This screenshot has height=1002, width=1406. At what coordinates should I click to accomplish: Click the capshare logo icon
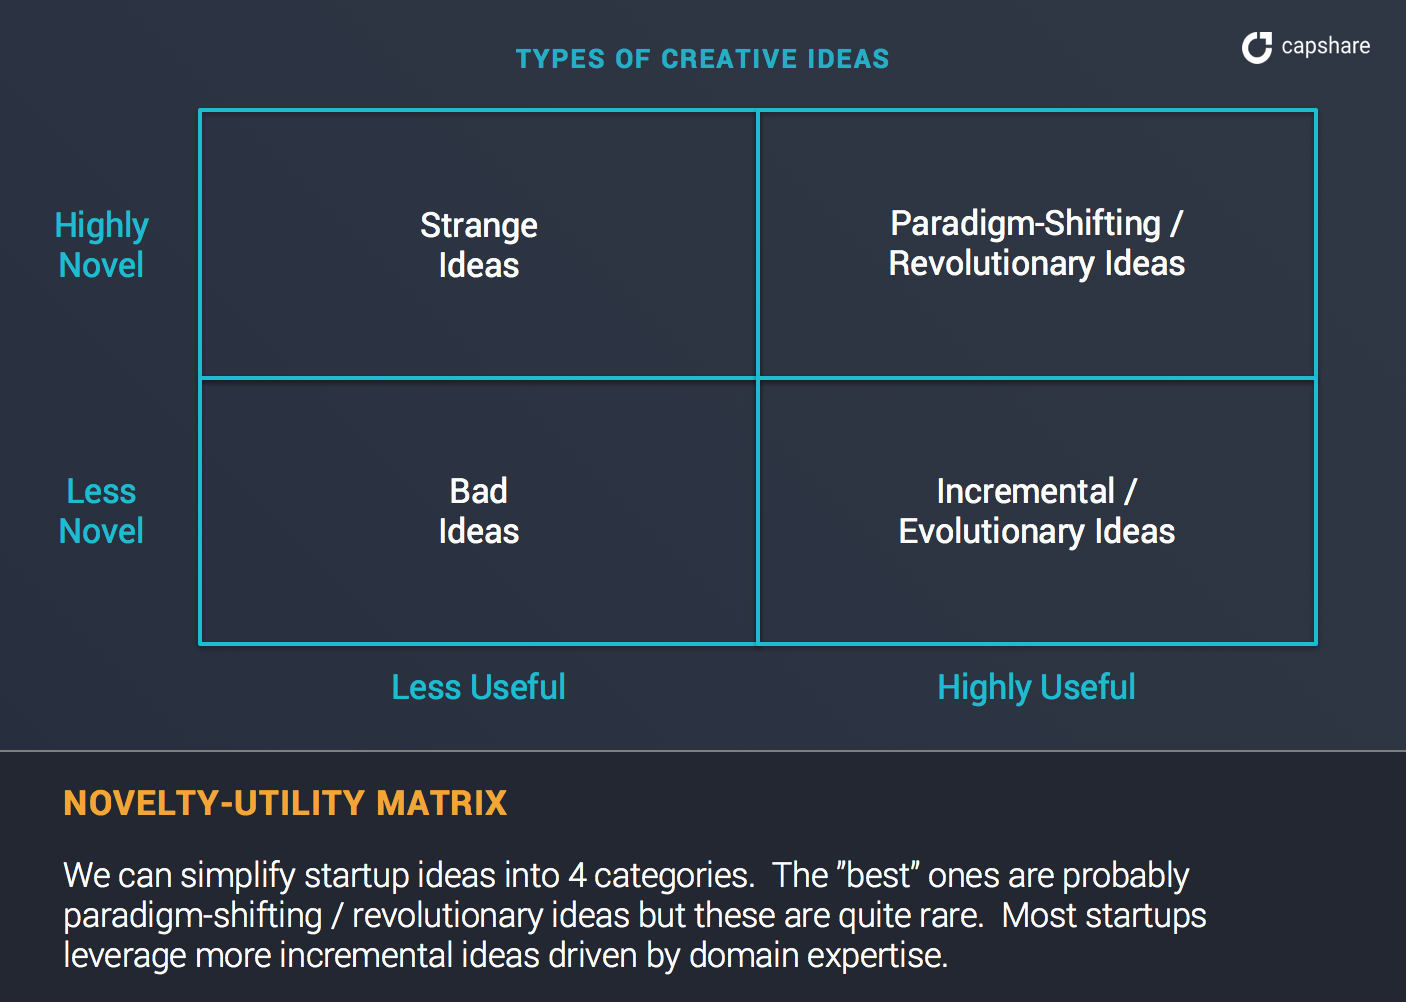(1257, 47)
